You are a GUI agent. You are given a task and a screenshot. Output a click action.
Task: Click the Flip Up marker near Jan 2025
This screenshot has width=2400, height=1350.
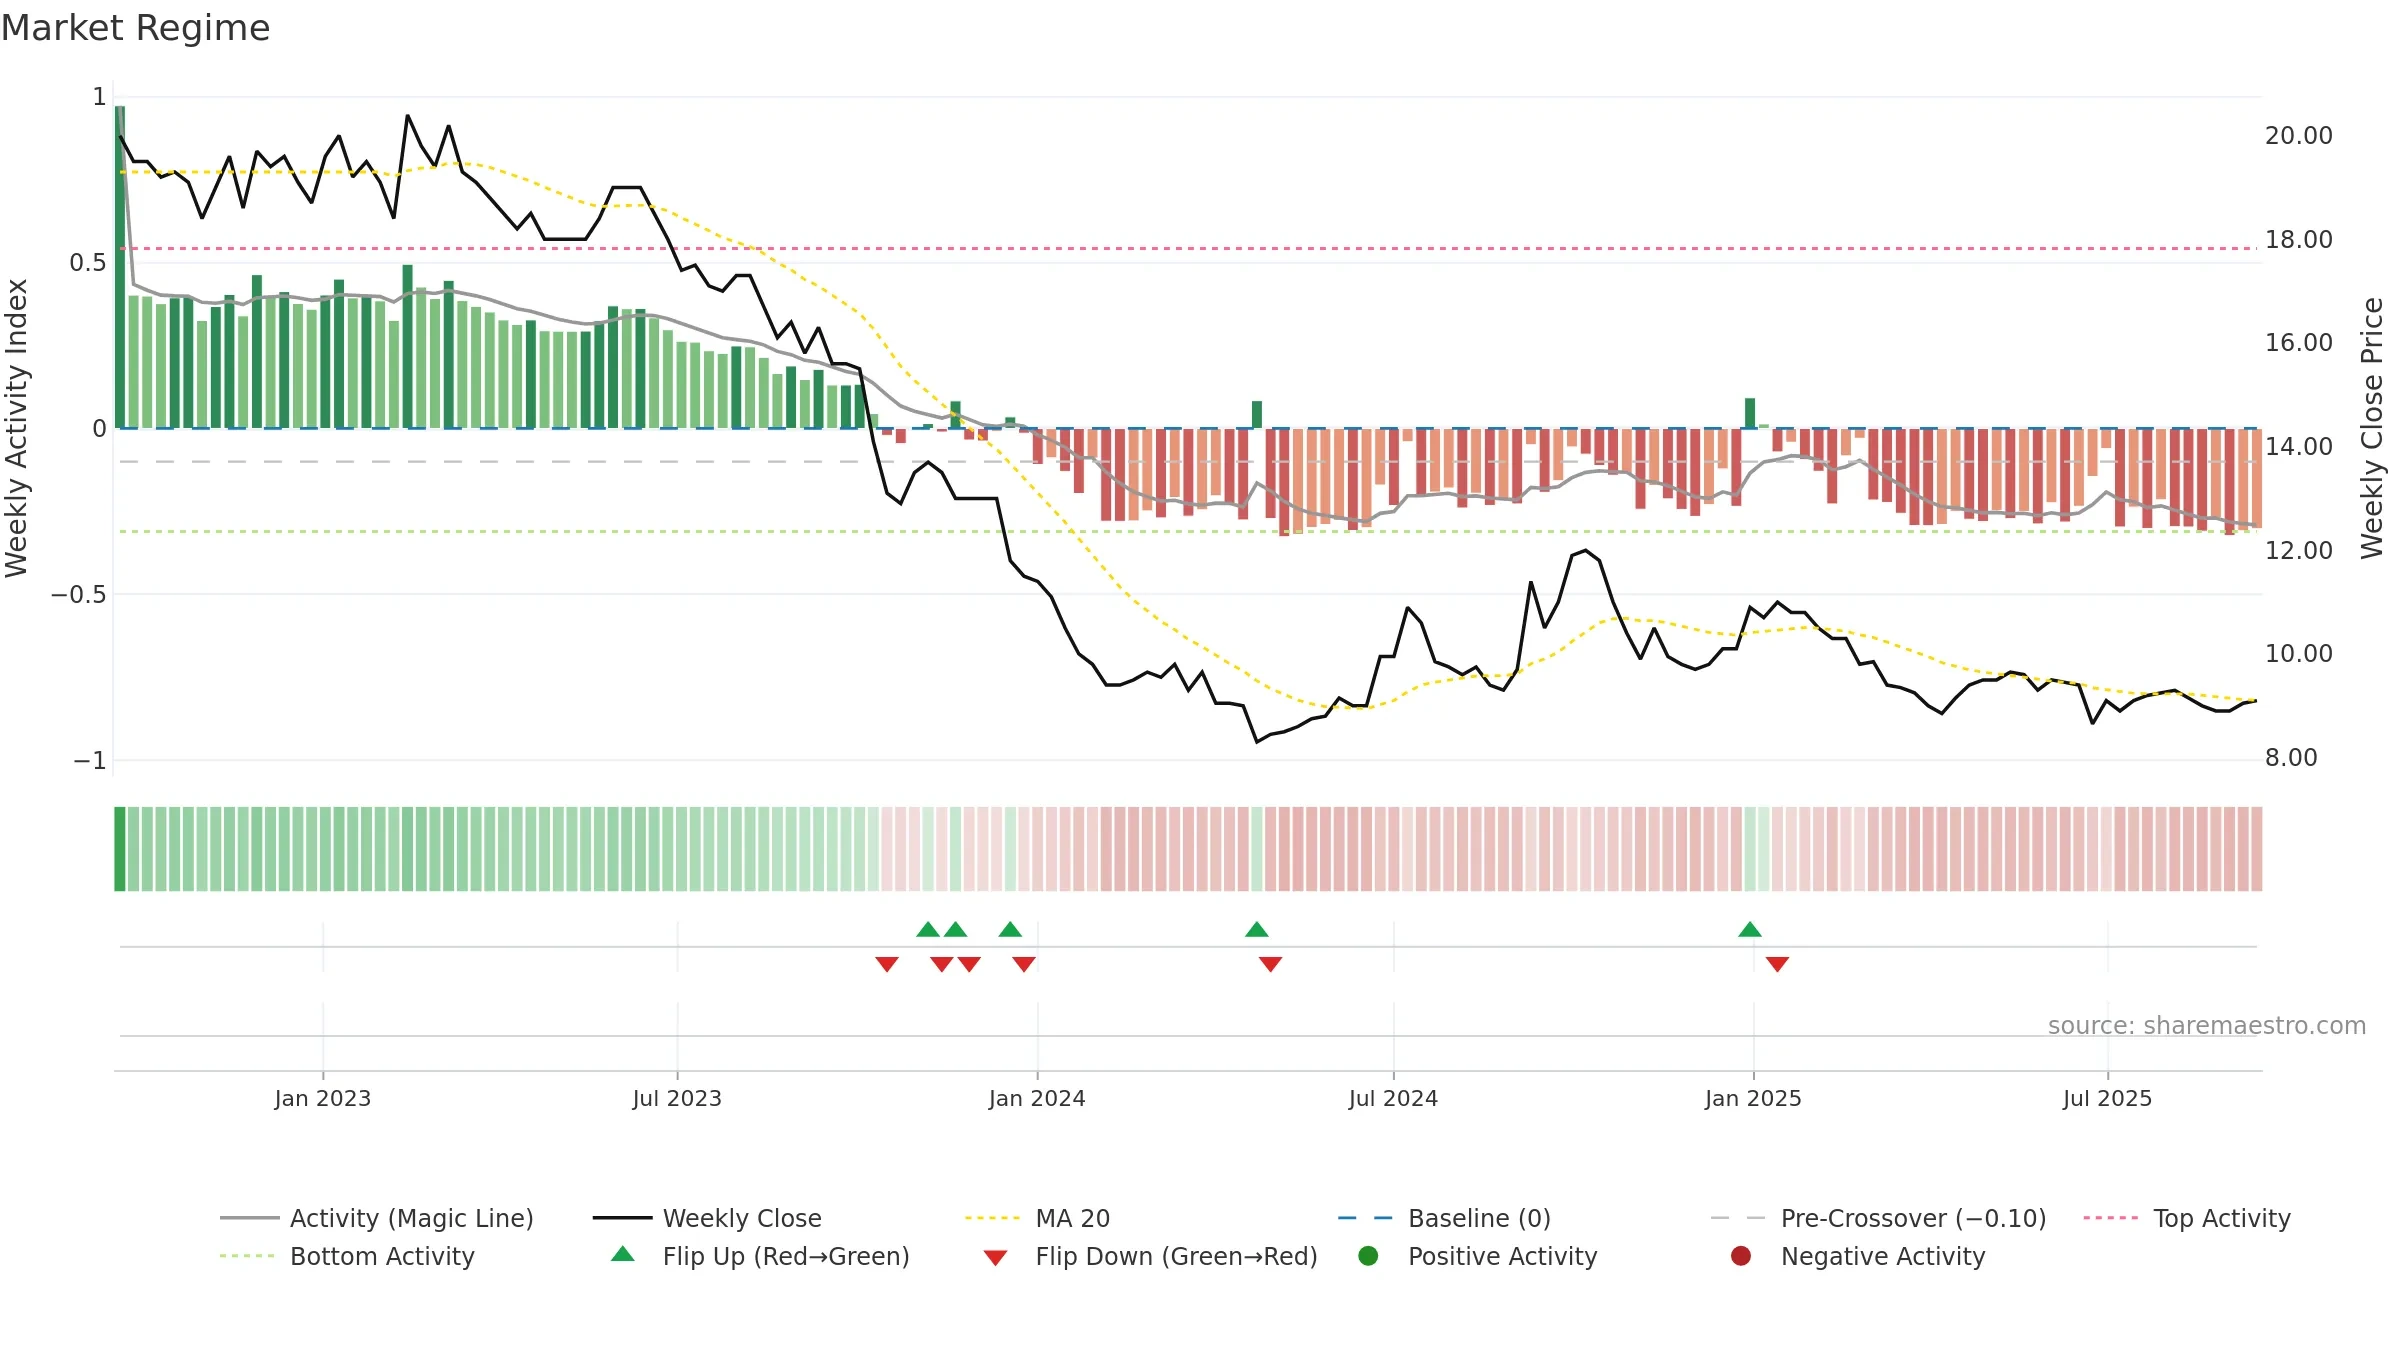click(1750, 930)
